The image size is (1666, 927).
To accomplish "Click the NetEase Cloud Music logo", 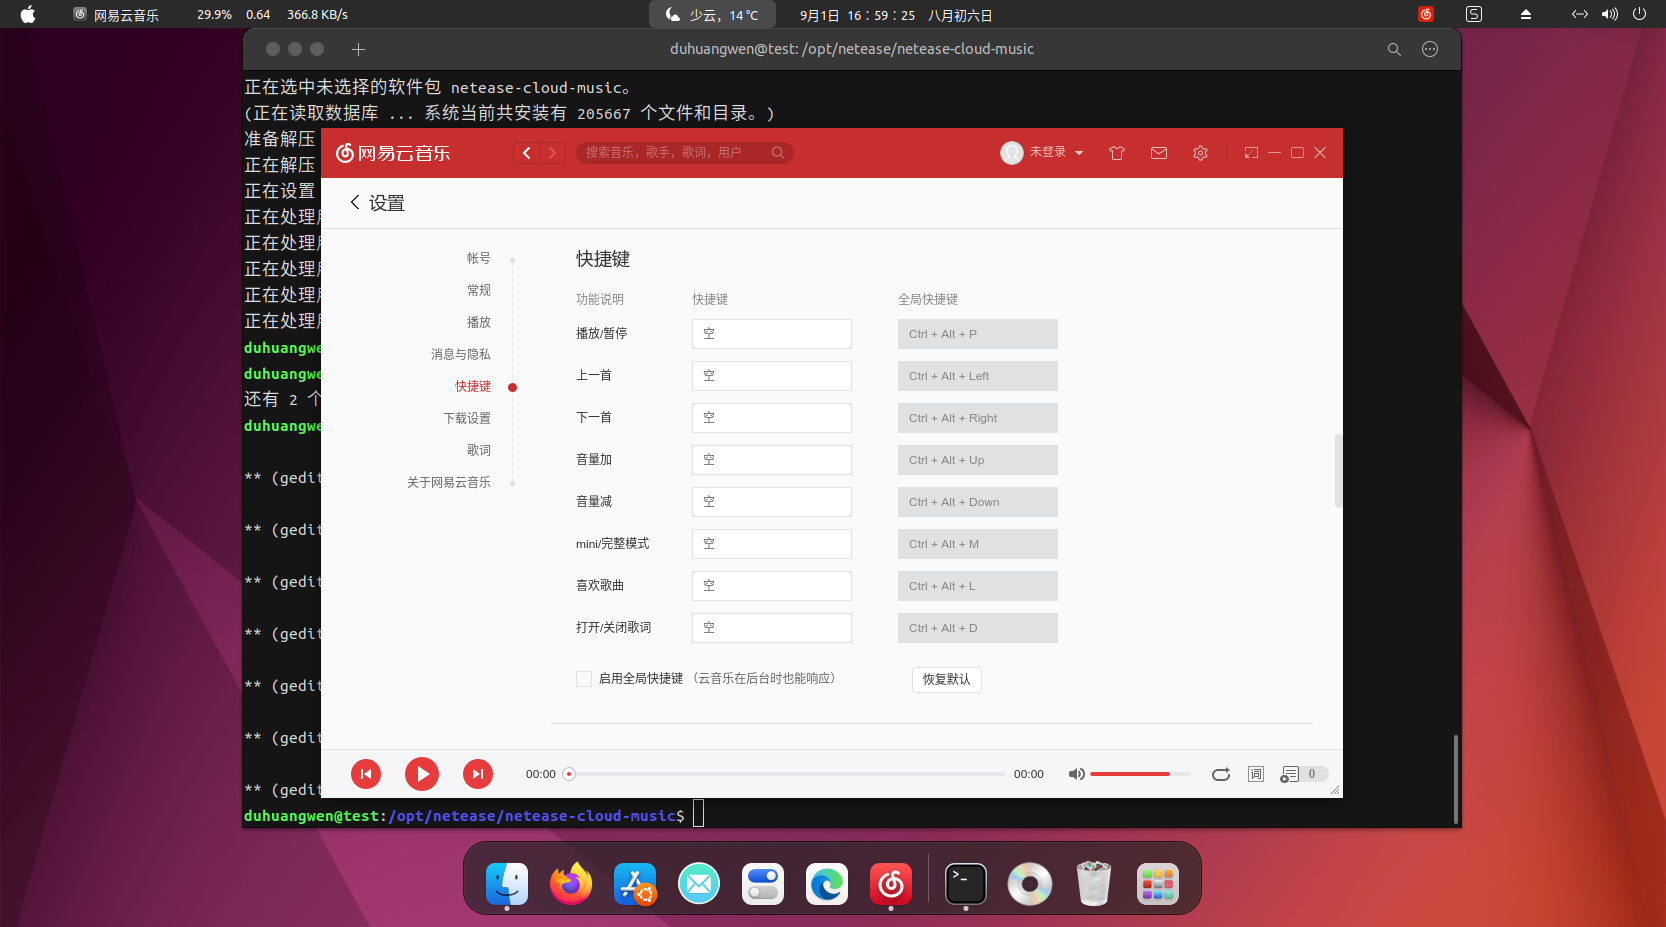I will pyautogui.click(x=393, y=153).
